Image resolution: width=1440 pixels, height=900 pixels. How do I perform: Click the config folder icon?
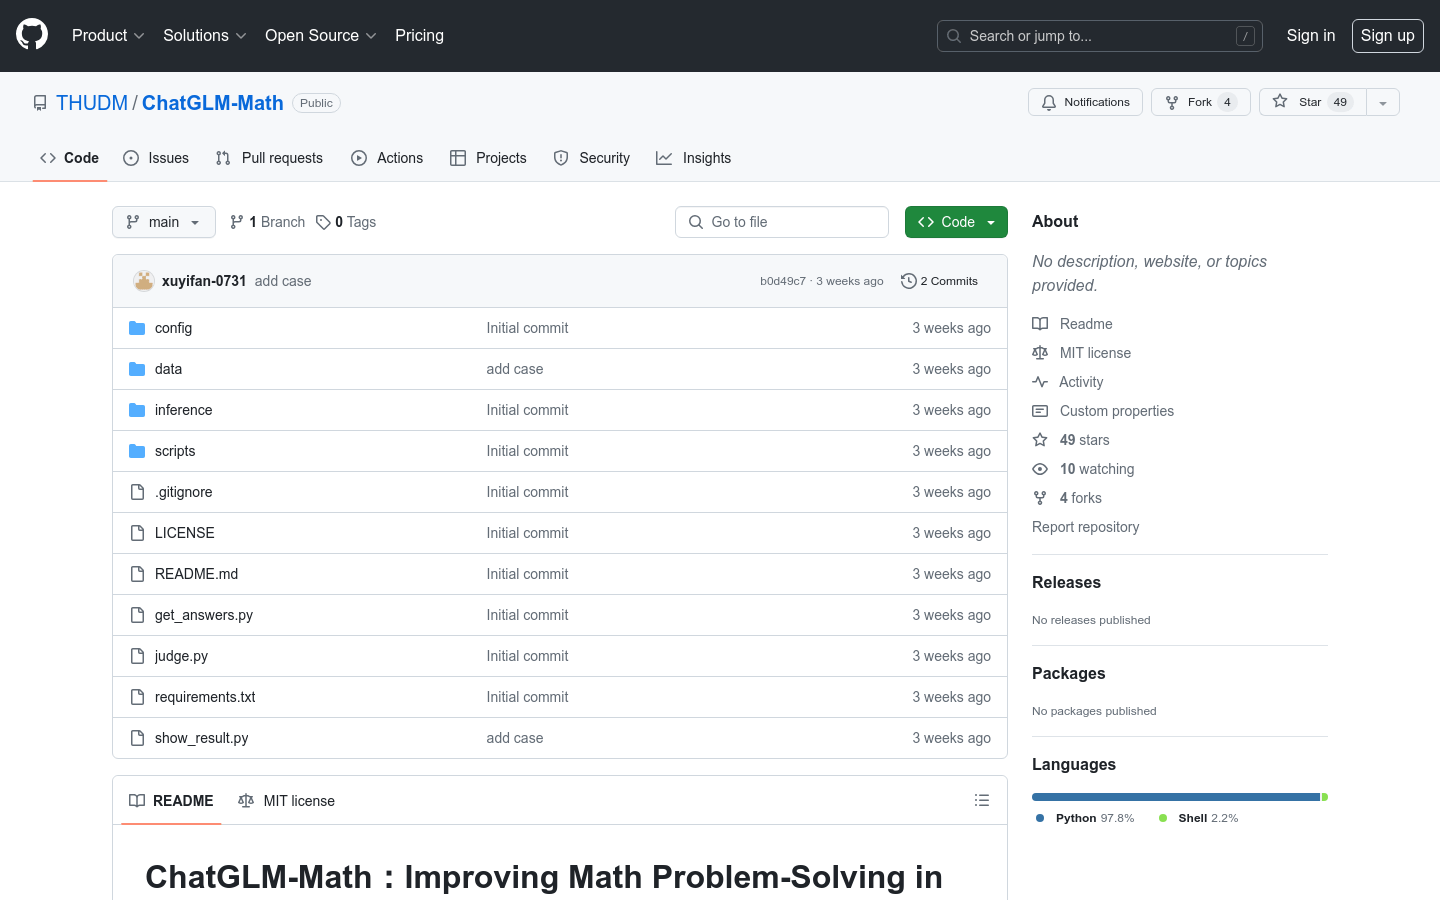coord(137,328)
